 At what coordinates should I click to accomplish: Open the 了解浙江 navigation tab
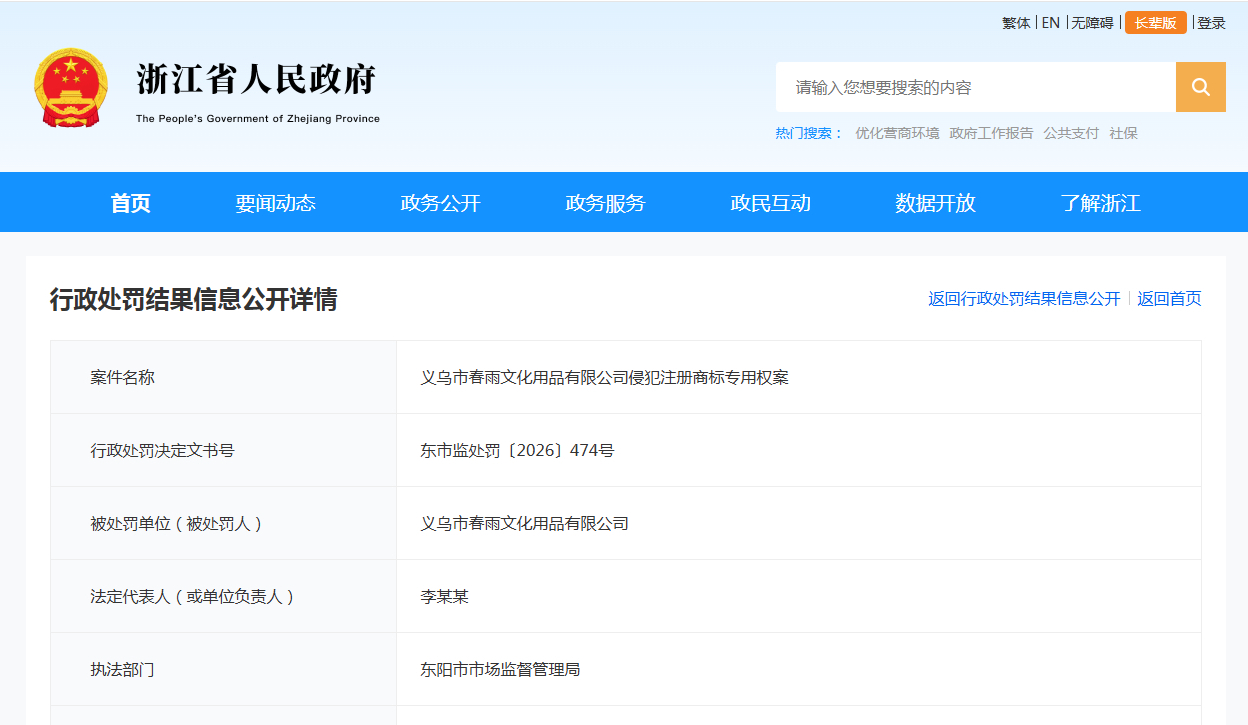point(1100,203)
